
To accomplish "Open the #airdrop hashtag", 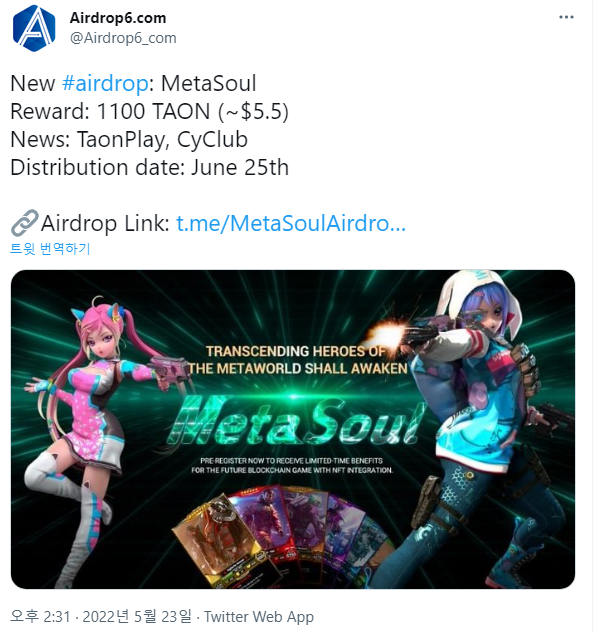I will [x=105, y=83].
